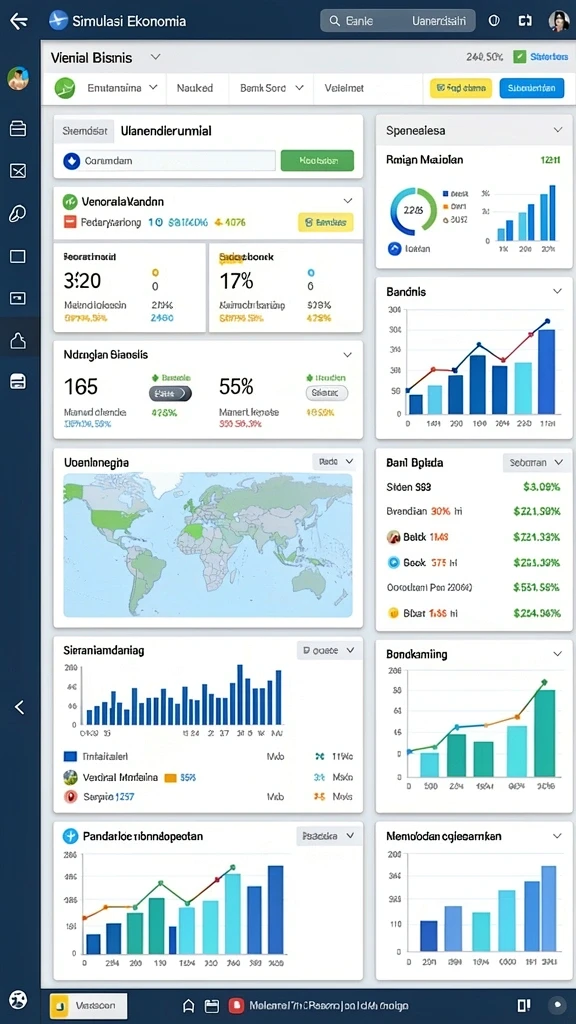Toggle the dark pill switch under 165
The image size is (576, 1024).
pos(170,393)
